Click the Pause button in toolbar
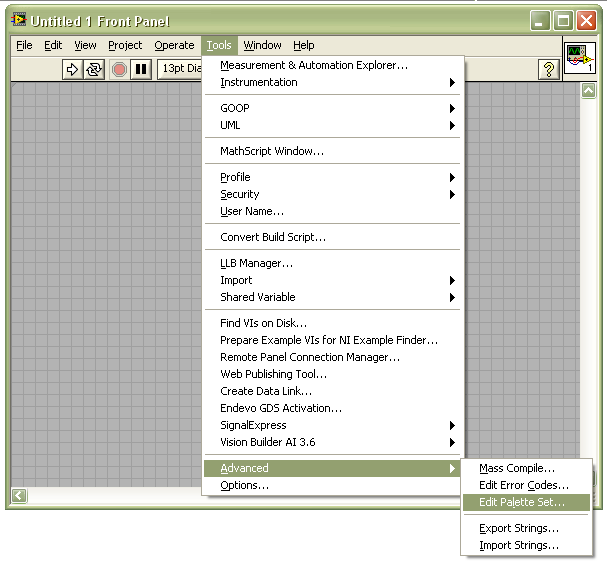Image resolution: width=609 pixels, height=564 pixels. click(x=141, y=70)
